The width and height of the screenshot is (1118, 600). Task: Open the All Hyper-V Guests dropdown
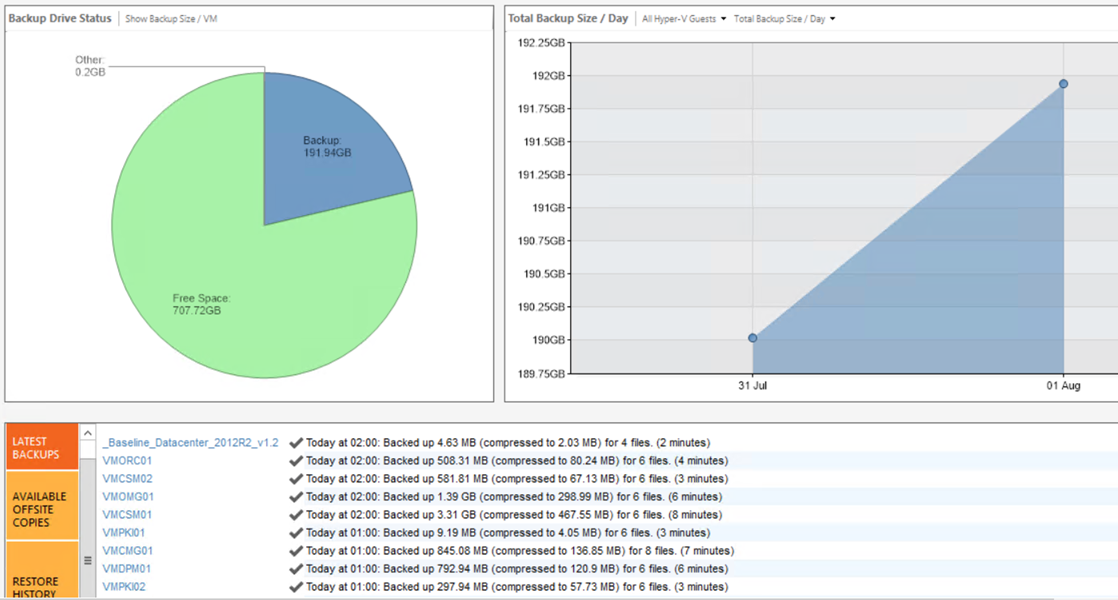click(x=684, y=19)
